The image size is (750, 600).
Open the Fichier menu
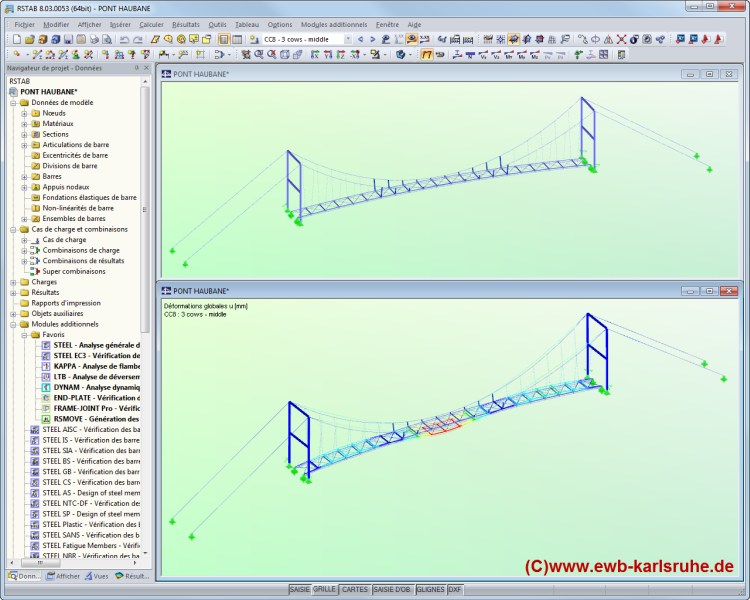click(x=24, y=24)
